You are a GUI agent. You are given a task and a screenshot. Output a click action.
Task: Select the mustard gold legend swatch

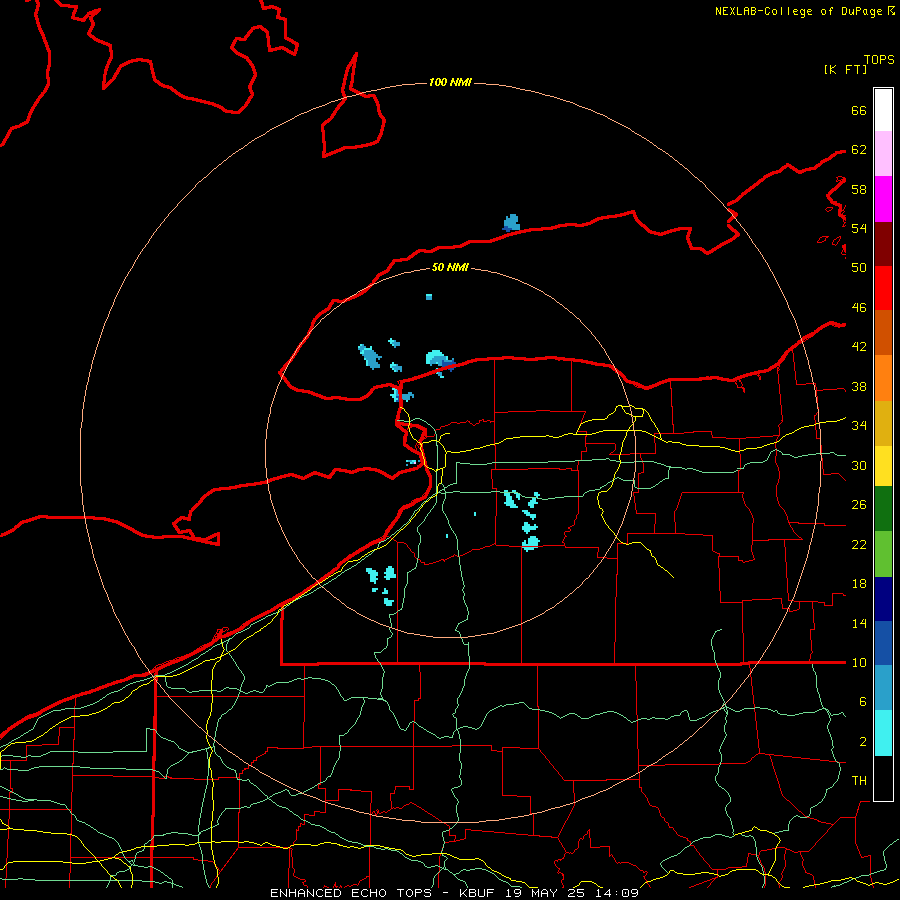[x=883, y=424]
